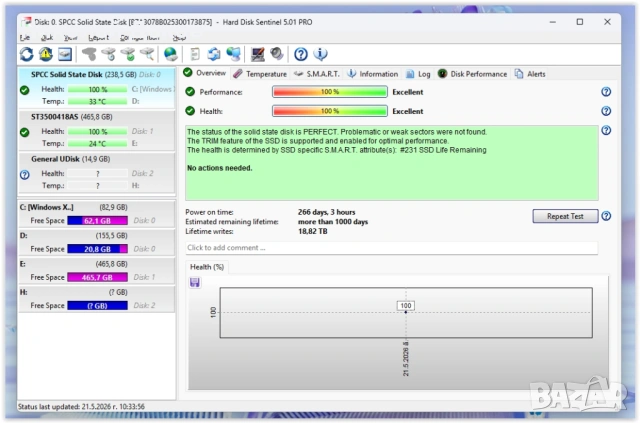Open the Disk Performance tab
The image size is (640, 423).
[472, 74]
